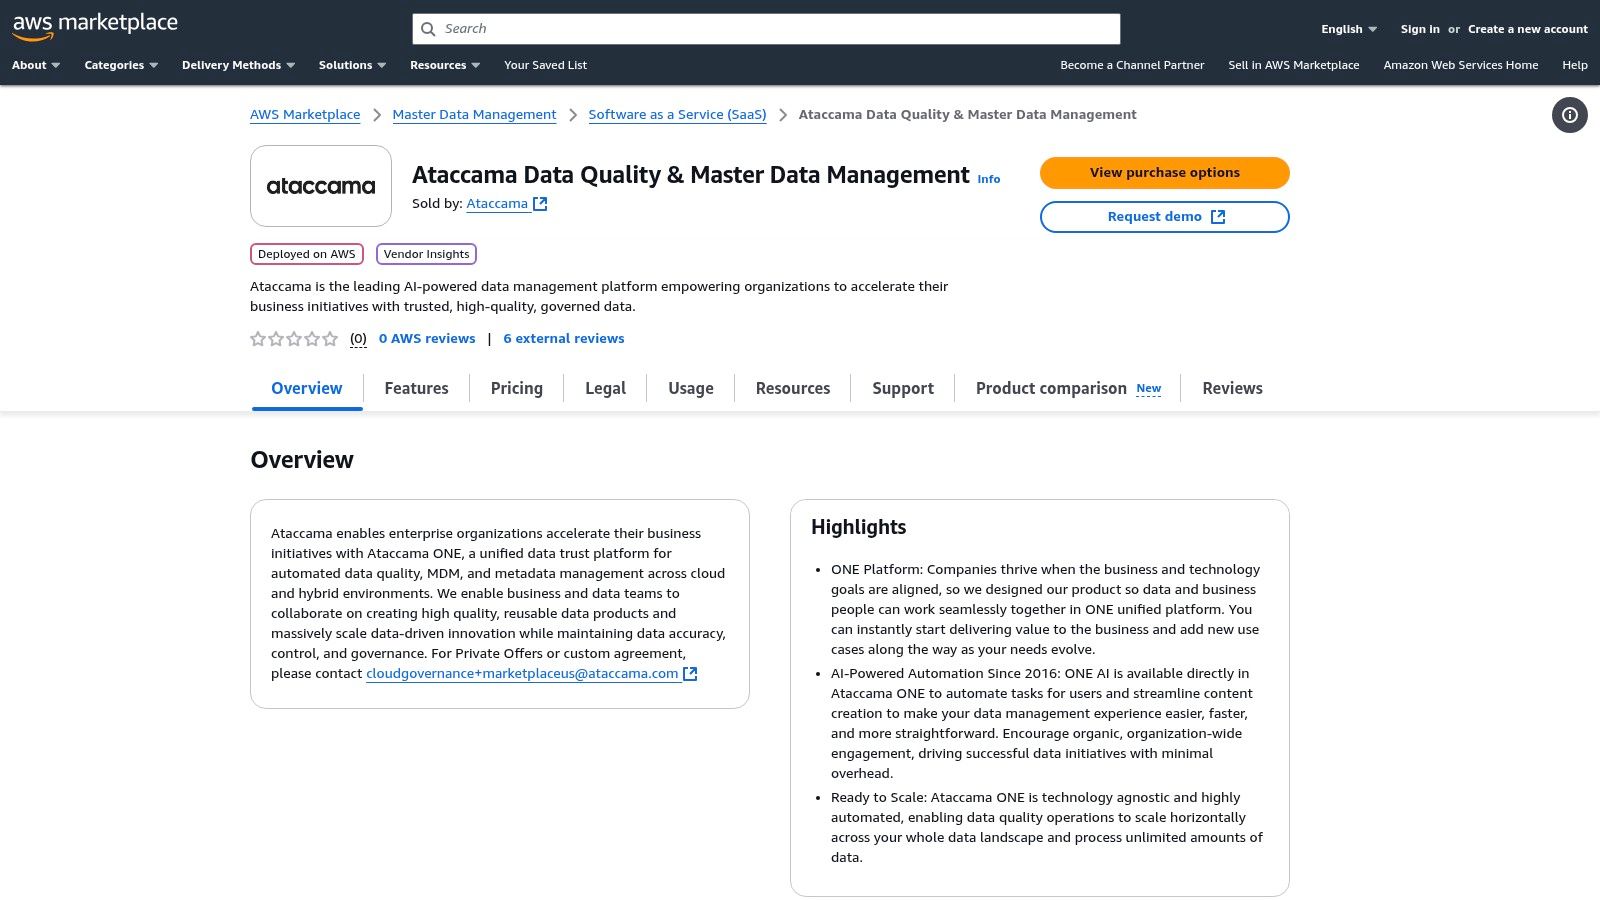Open the Usage tab
The width and height of the screenshot is (1600, 900).
point(691,389)
